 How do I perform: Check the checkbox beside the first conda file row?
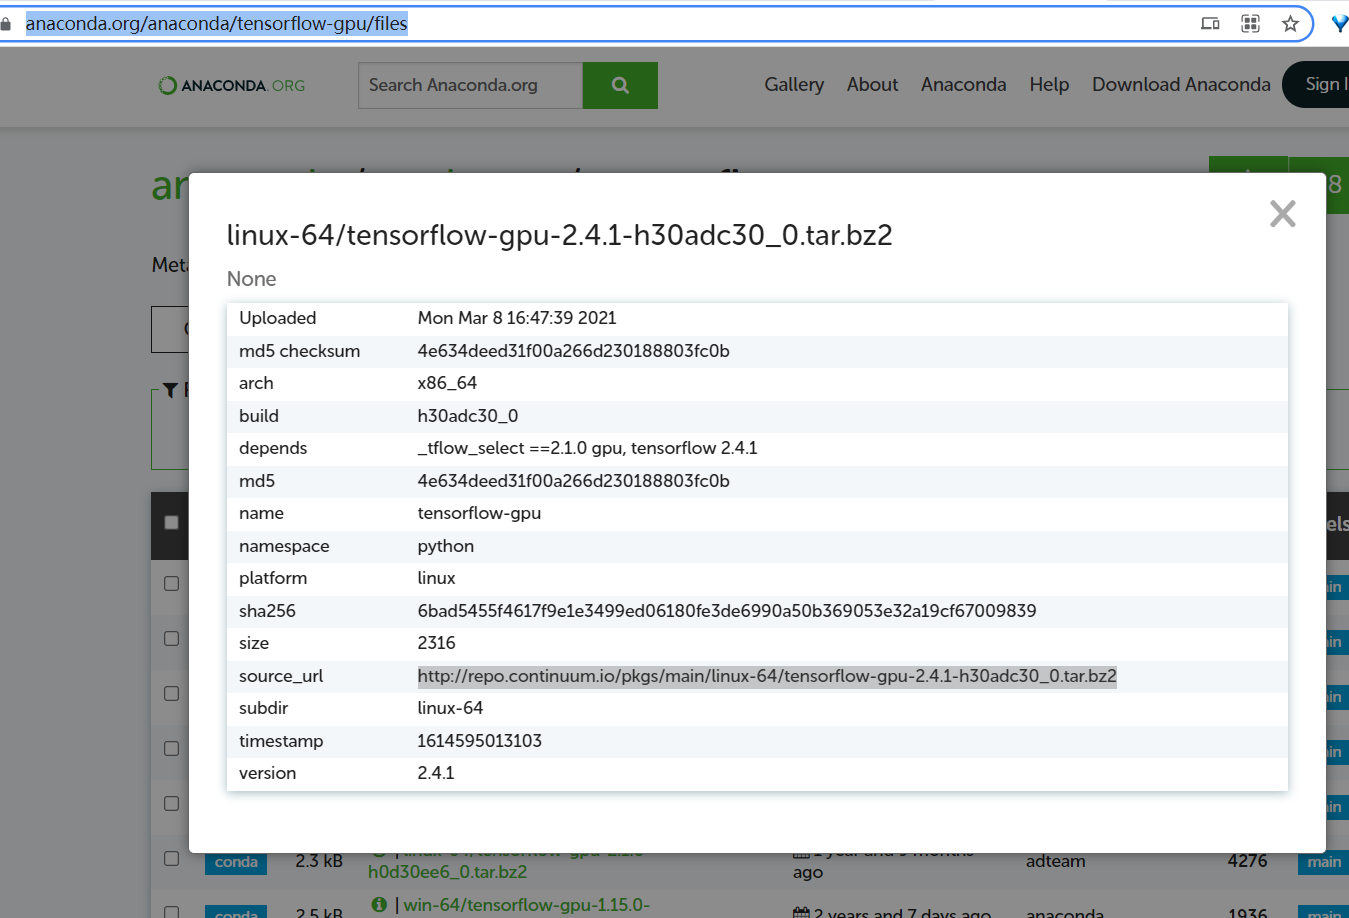point(171,583)
